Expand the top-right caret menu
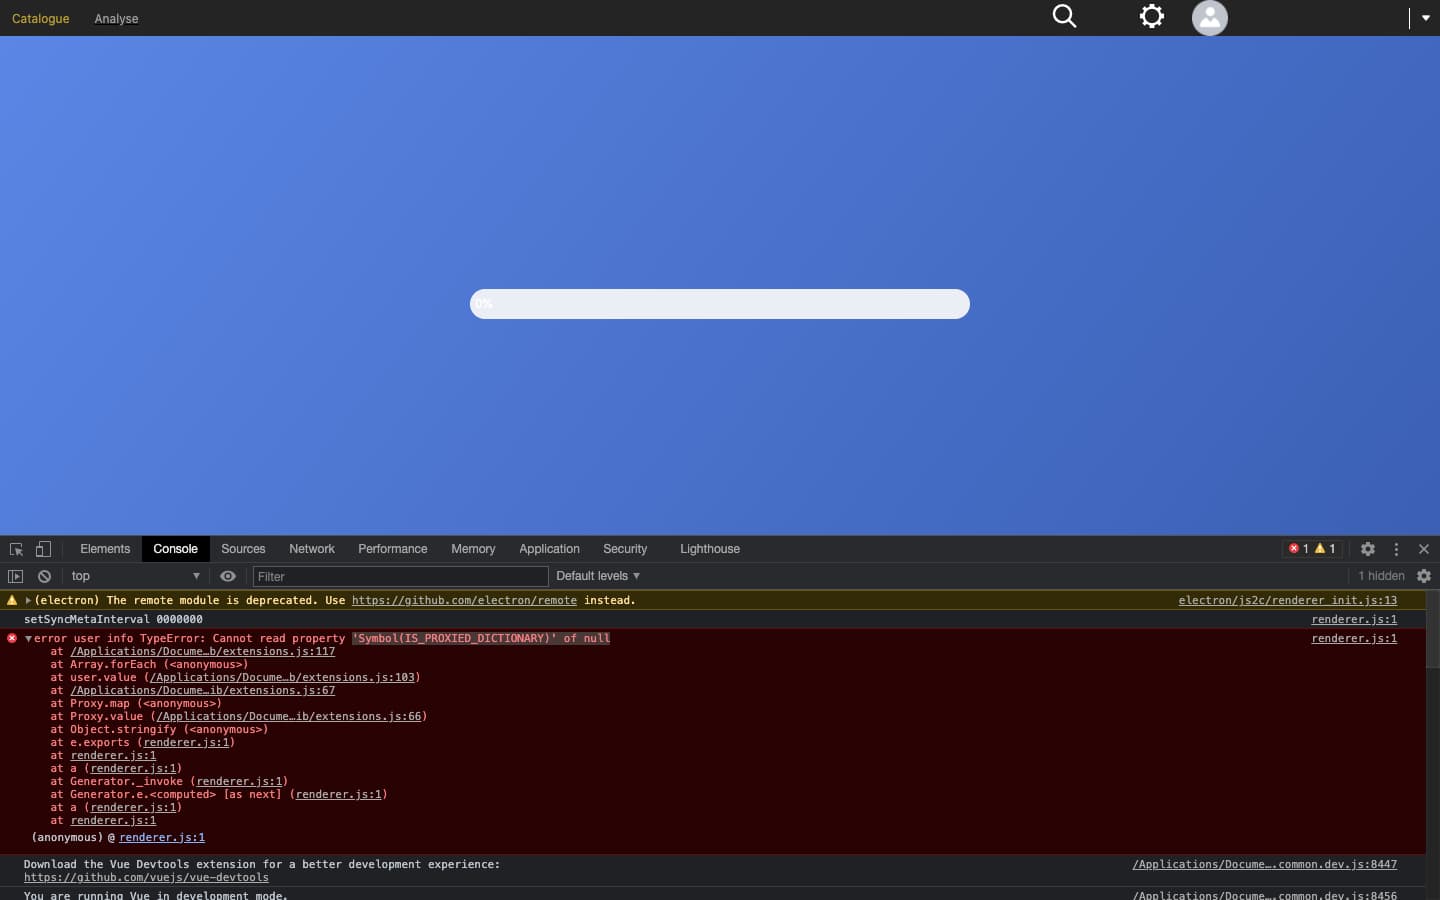1440x900 pixels. (x=1425, y=18)
